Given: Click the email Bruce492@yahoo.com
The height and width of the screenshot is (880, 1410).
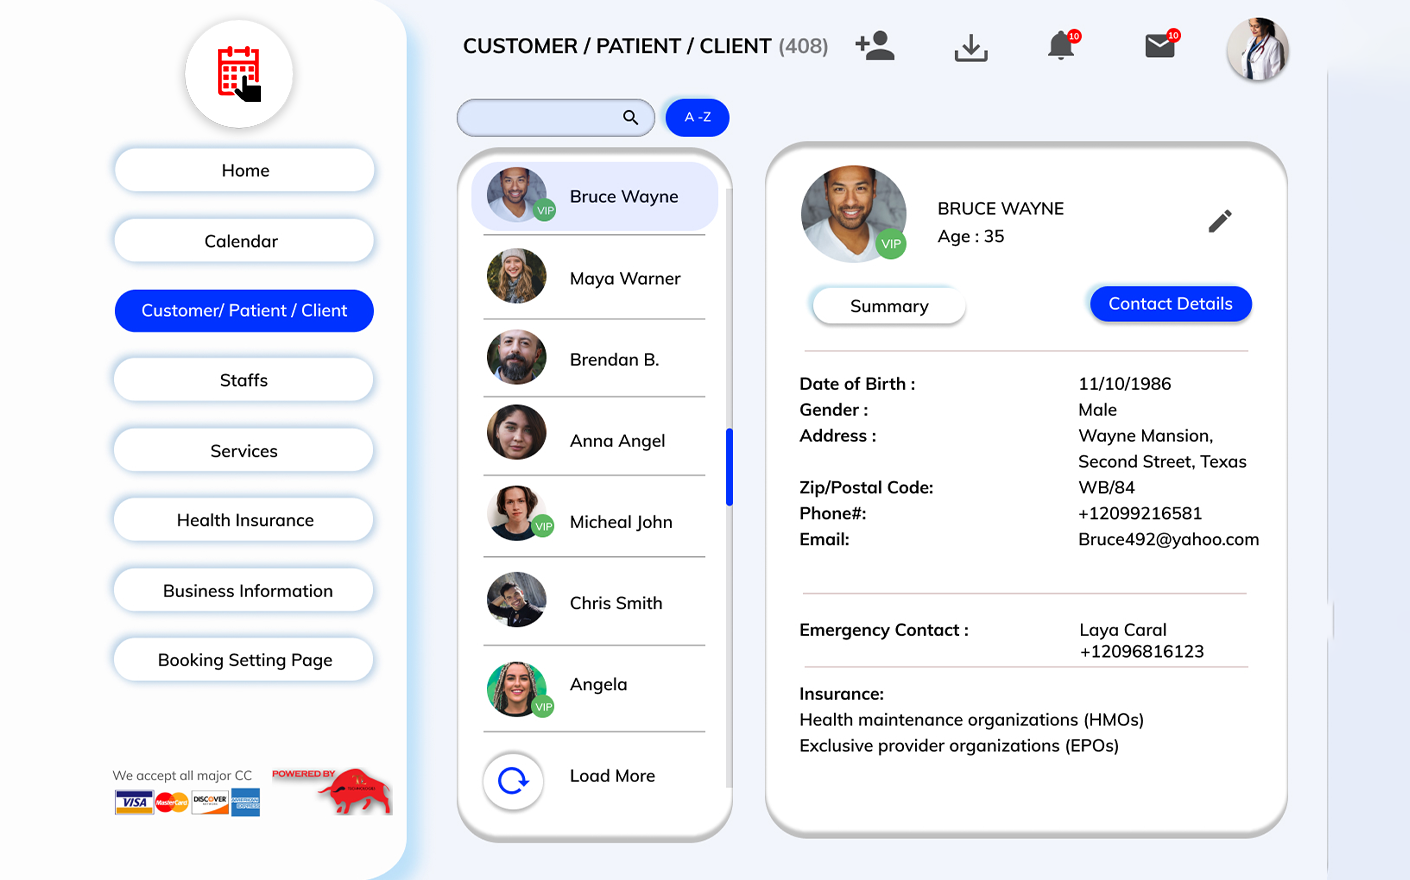Looking at the screenshot, I should click(1168, 539).
